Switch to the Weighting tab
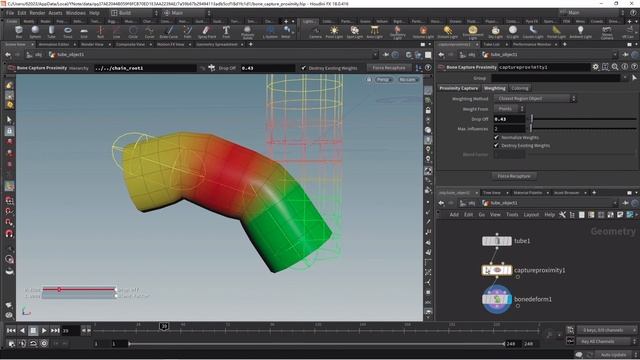 pyautogui.click(x=495, y=88)
